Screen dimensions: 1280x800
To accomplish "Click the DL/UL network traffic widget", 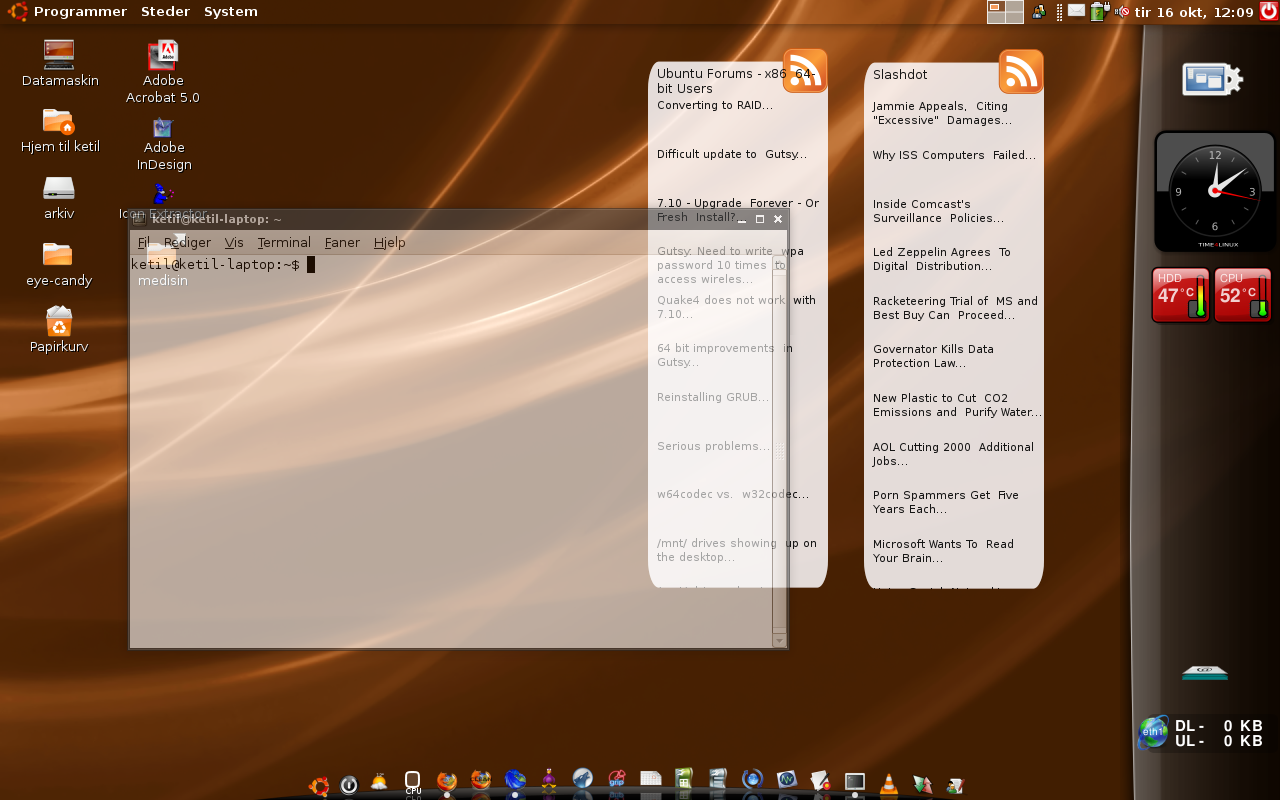I will tap(1201, 733).
